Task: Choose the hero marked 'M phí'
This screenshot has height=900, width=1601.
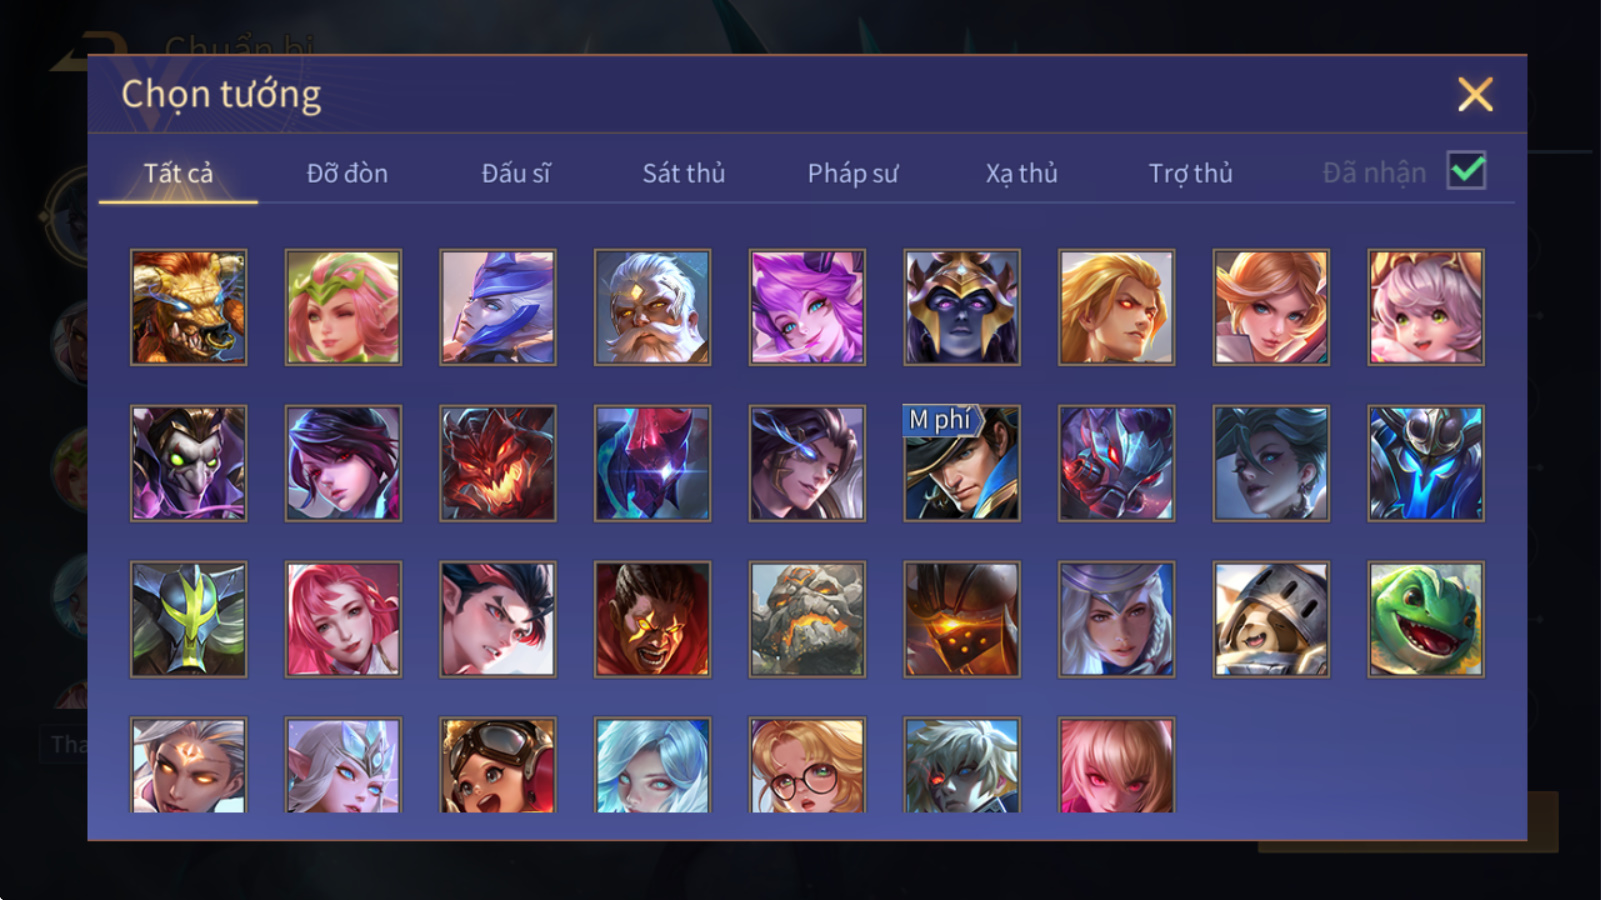Action: (962, 463)
